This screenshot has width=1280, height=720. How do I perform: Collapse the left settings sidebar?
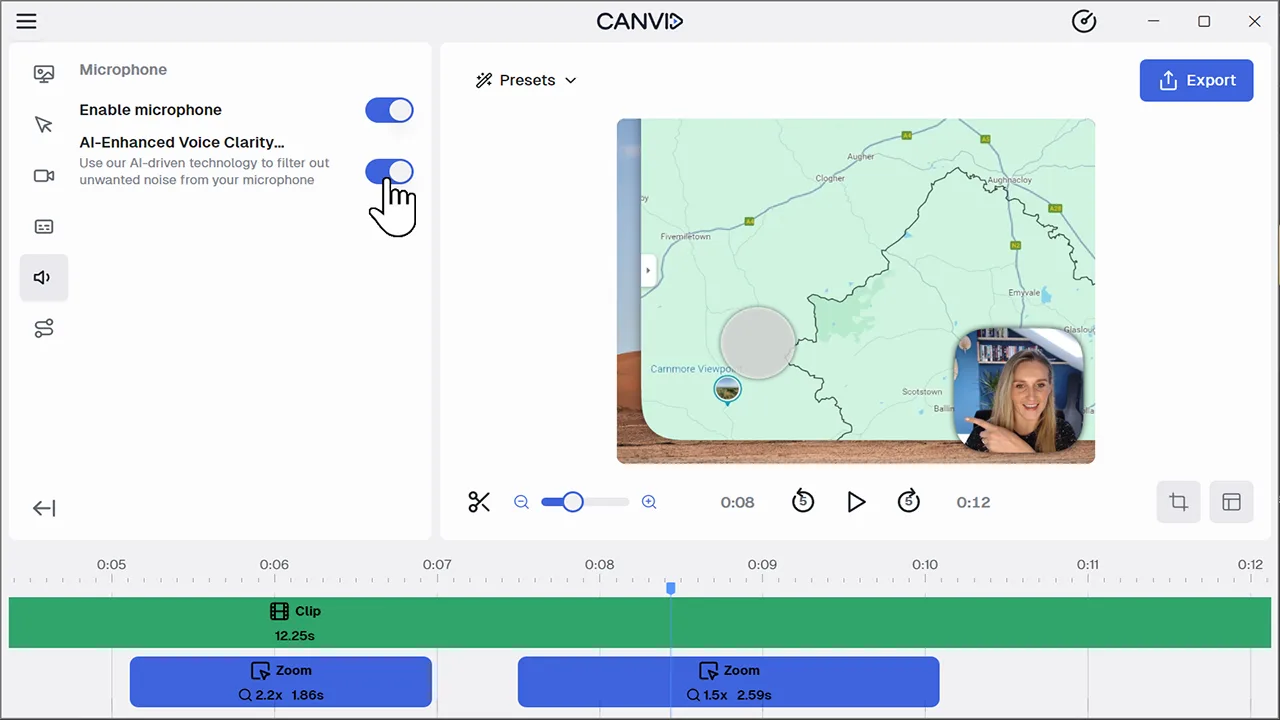[43, 508]
